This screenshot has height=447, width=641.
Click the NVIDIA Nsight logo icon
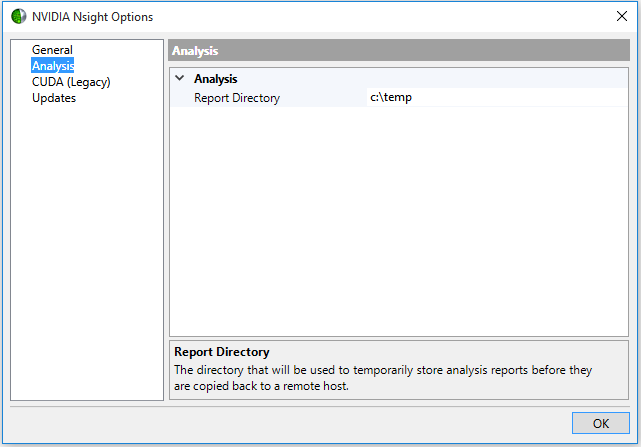click(x=18, y=17)
